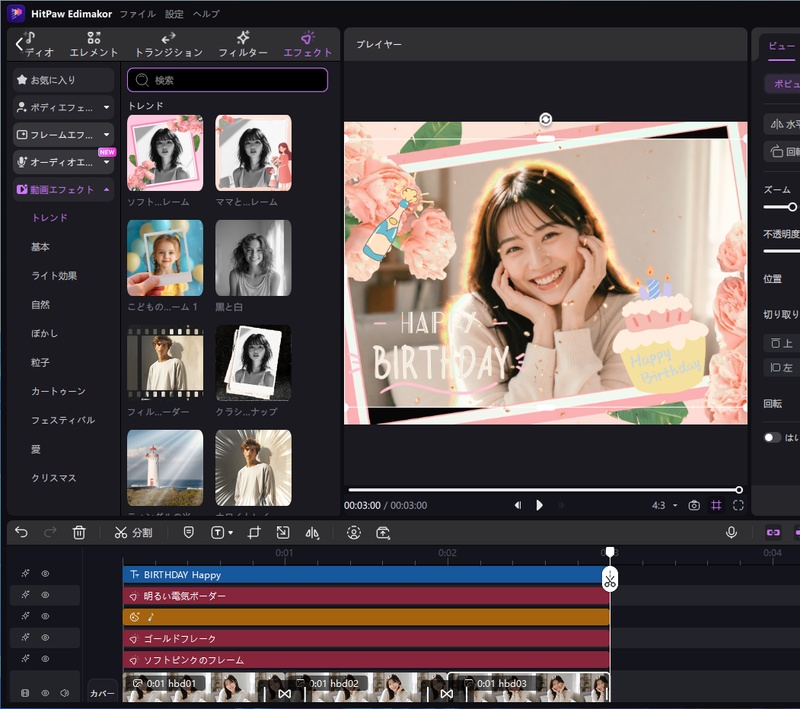This screenshot has height=709, width=800.
Task: Expand ボディエフェクト category
Action: click(x=63, y=108)
